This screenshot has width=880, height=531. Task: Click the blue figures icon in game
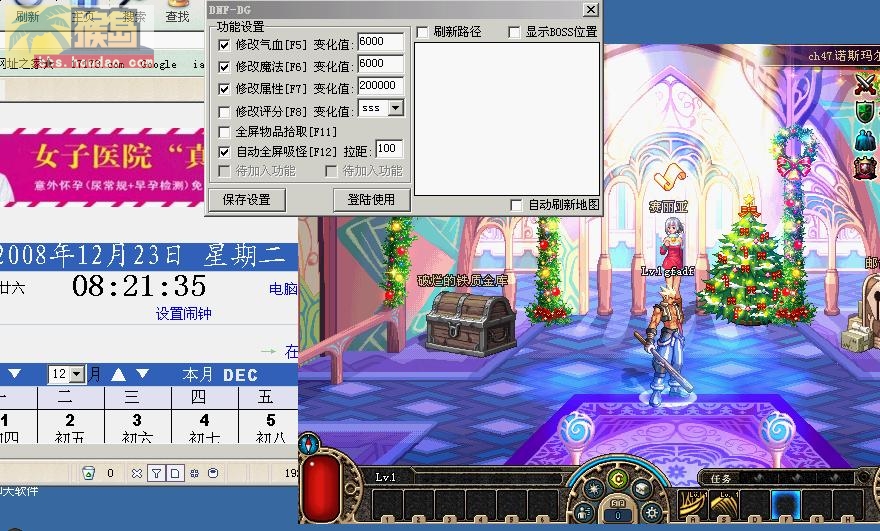point(865,139)
